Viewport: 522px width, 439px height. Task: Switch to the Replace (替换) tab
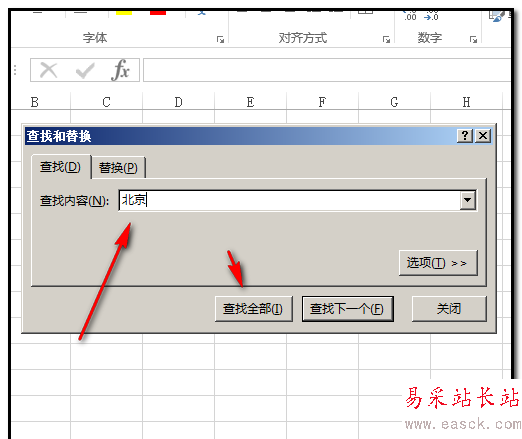[x=118, y=167]
